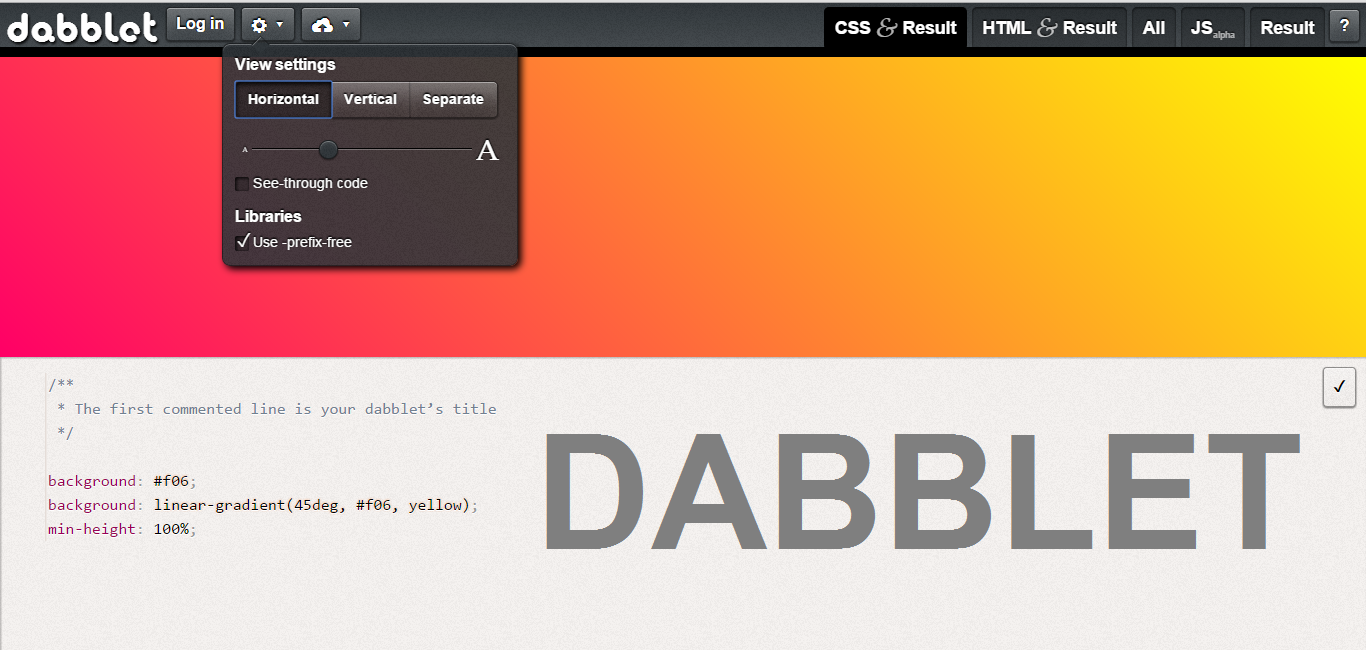
Task: Open help with question mark button
Action: point(1344,27)
